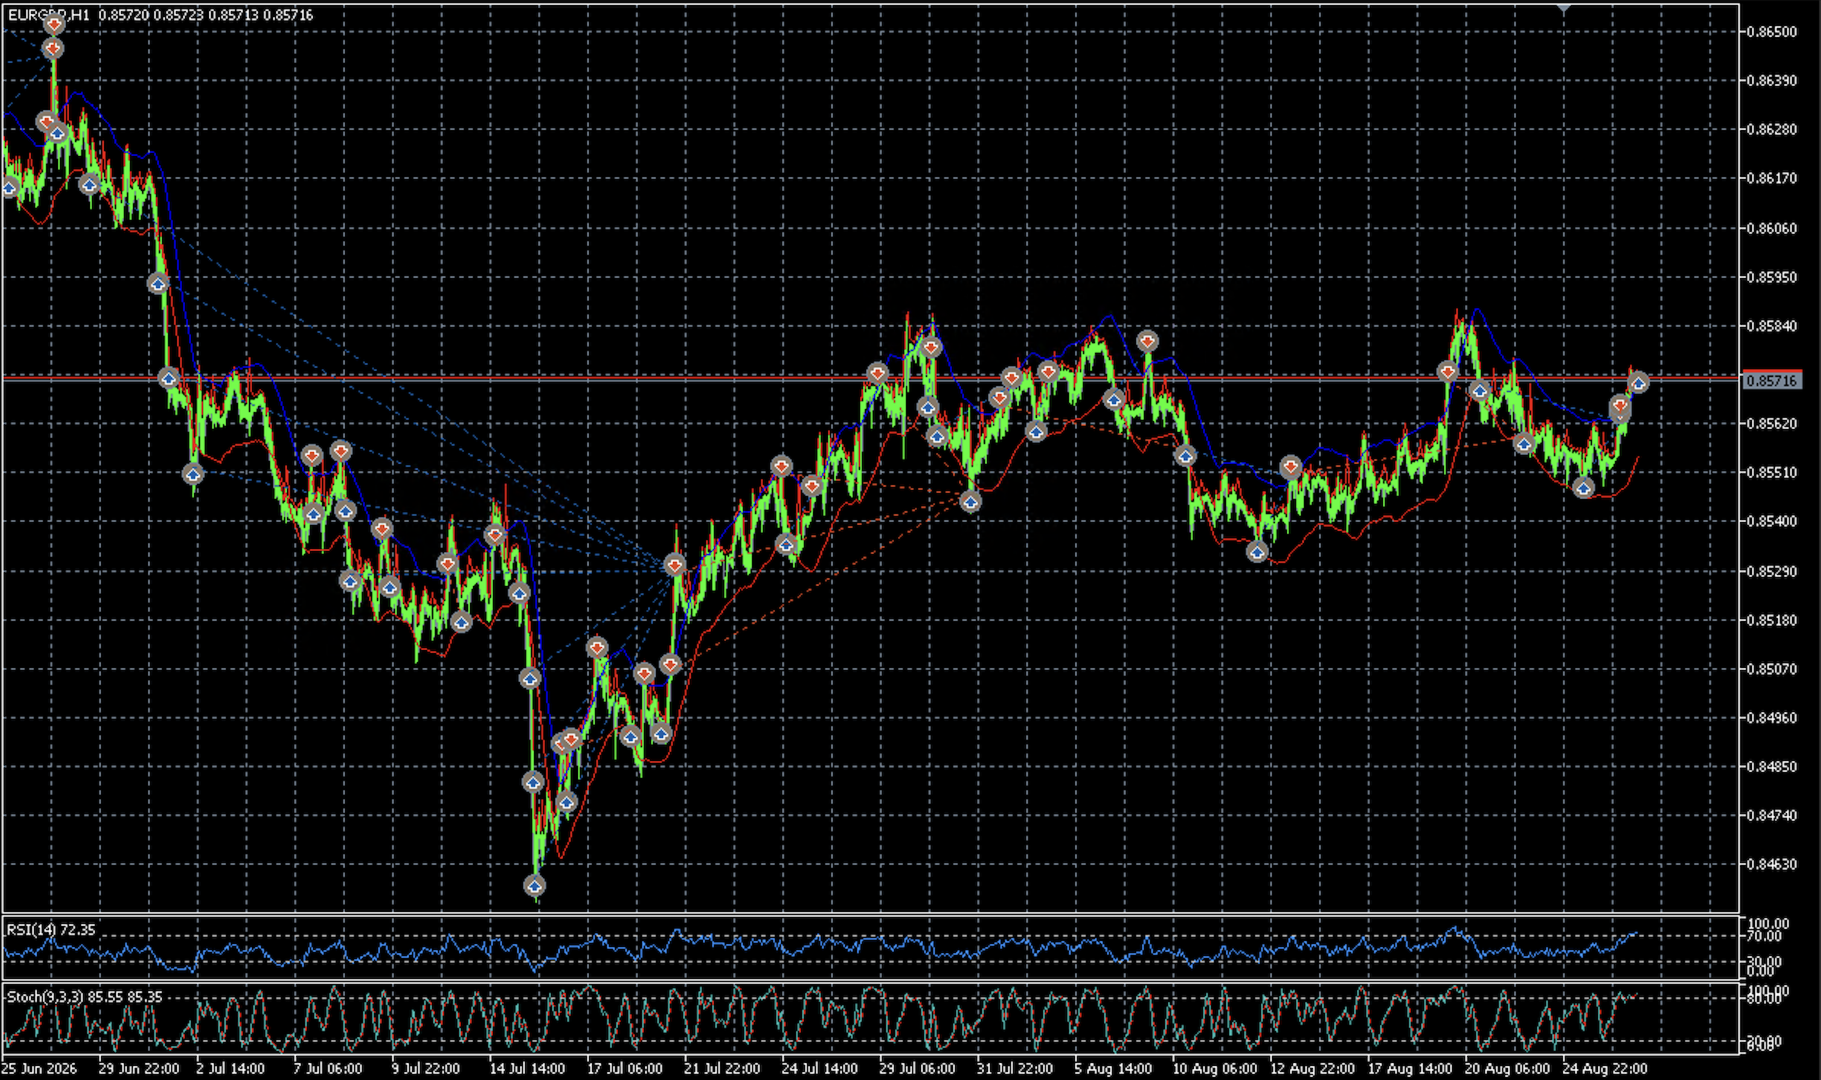Select buy arrow where red dashed lines converge
Image resolution: width=1821 pixels, height=1080 pixels.
970,501
